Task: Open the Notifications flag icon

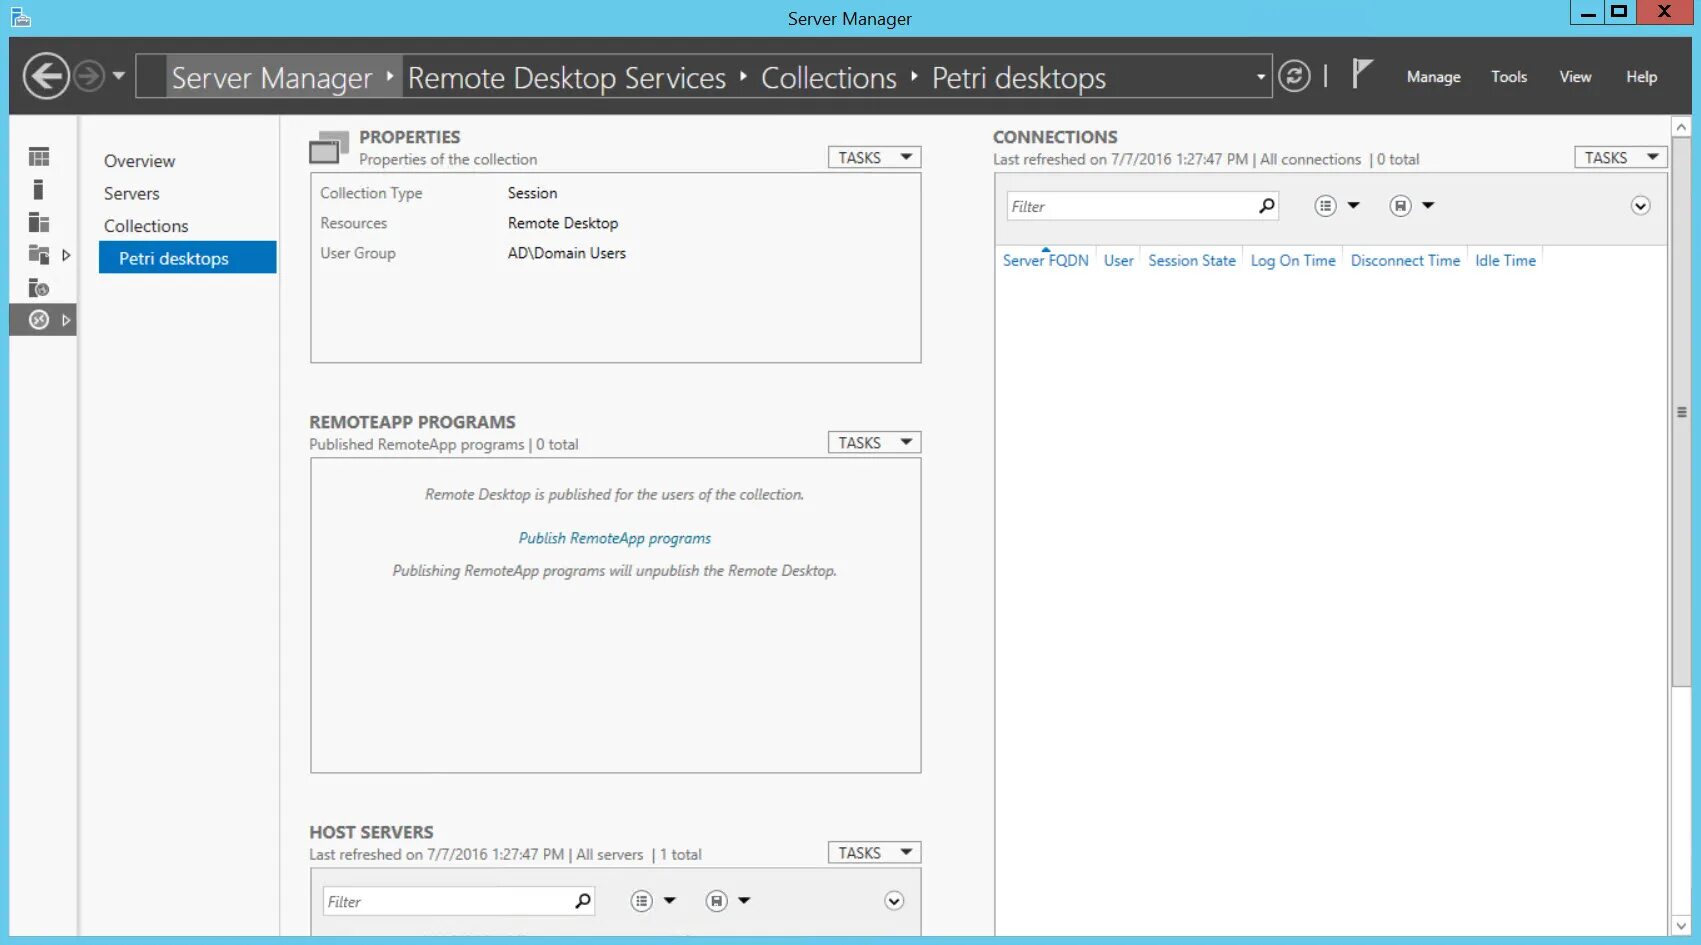Action: (1361, 74)
